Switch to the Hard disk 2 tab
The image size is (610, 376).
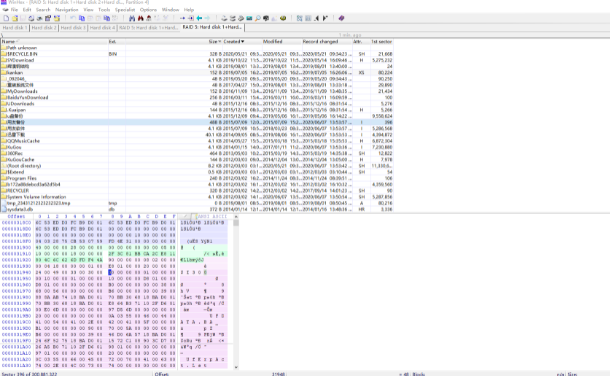[x=44, y=28]
